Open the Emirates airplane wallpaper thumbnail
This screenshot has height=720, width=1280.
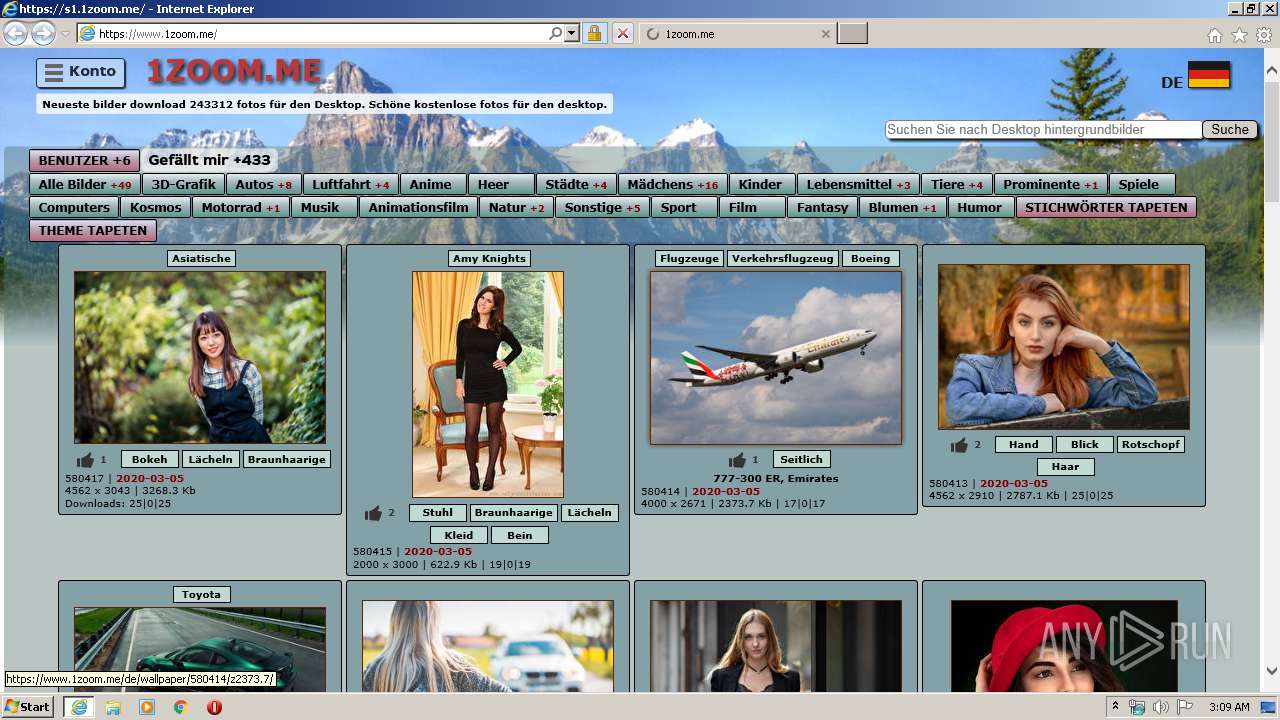776,357
